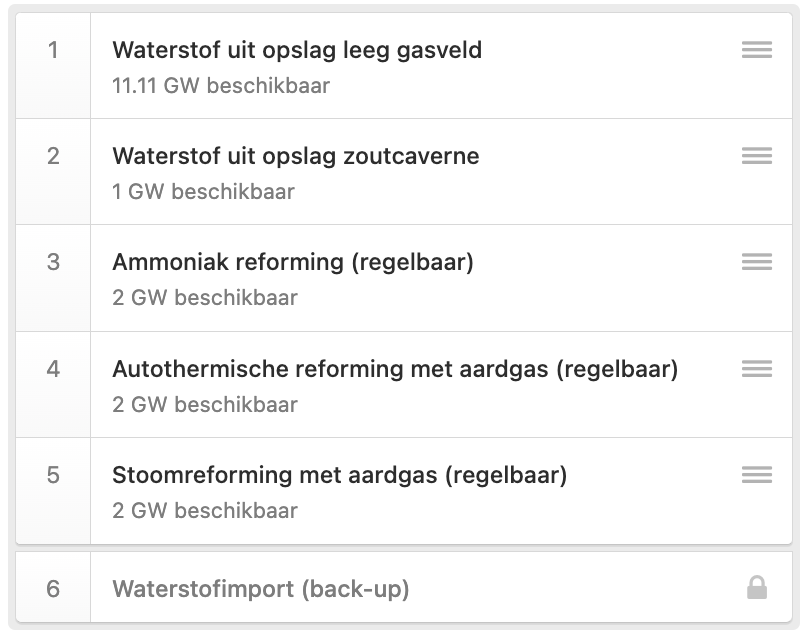Click the 11.11 GW beschikbaar text
The image size is (804, 642).
221,86
